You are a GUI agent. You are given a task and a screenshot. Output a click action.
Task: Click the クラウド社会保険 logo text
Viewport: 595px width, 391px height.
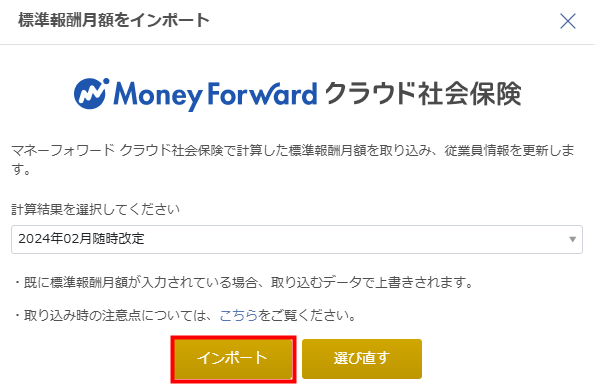[x=423, y=93]
